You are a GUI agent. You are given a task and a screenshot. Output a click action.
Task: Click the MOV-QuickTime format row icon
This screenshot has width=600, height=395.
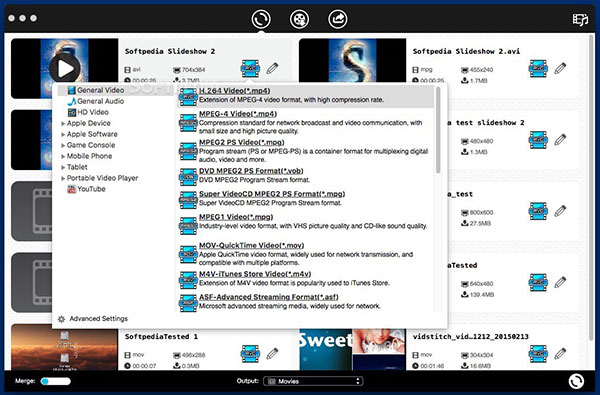188,255
